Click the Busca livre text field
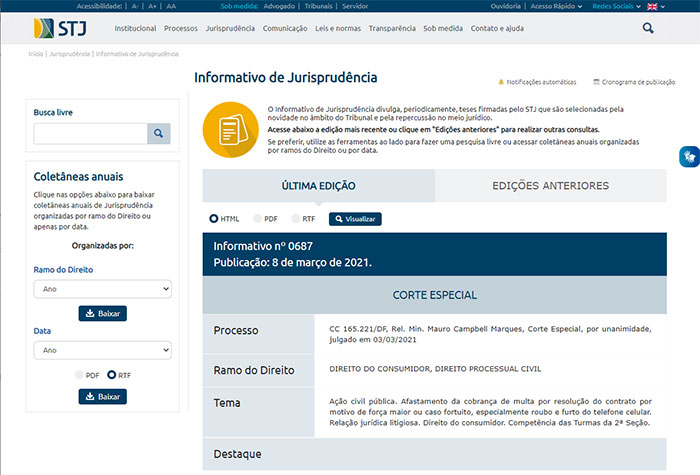Image resolution: width=700 pixels, height=475 pixels. click(90, 134)
